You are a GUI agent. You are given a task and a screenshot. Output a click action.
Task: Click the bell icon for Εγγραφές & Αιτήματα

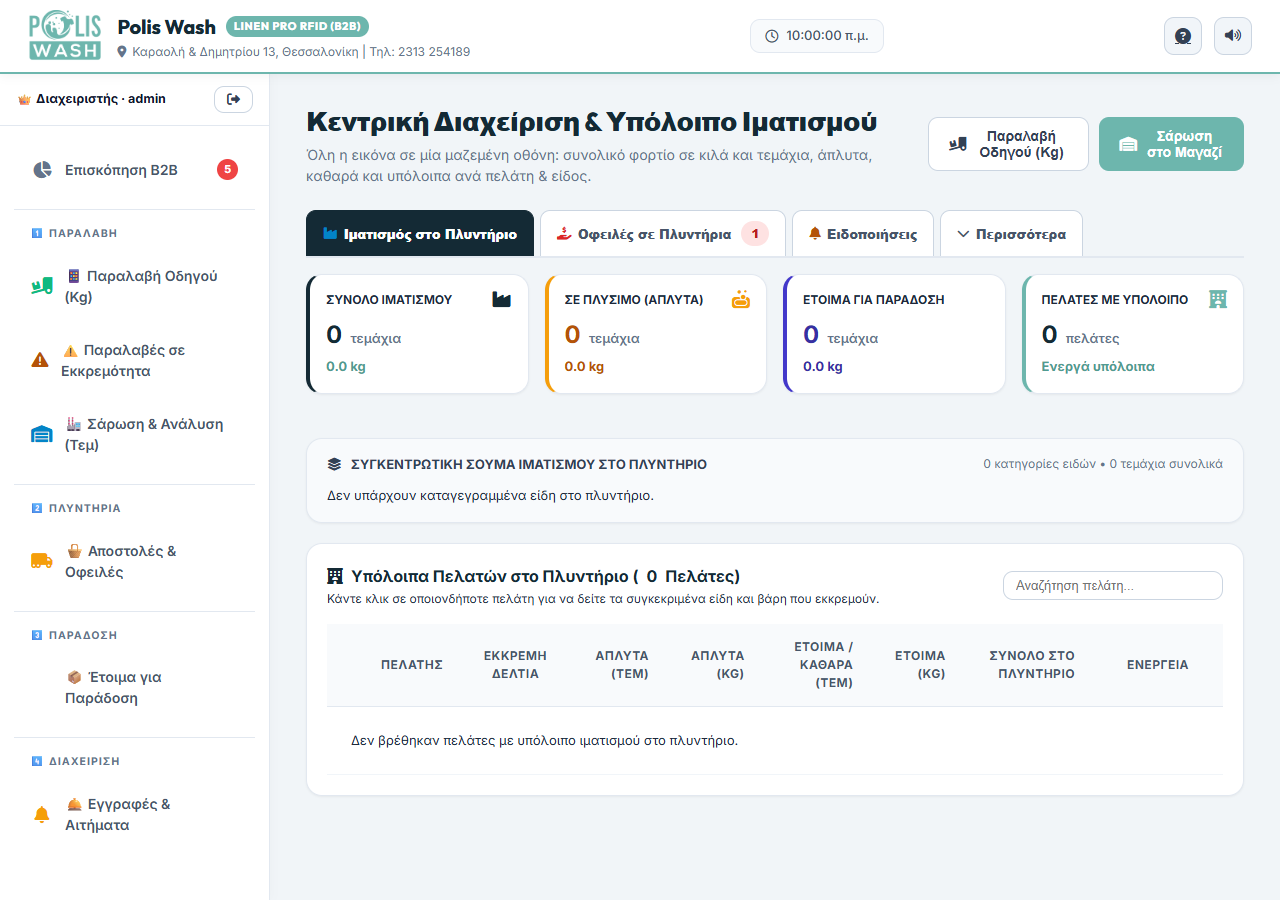coord(41,815)
